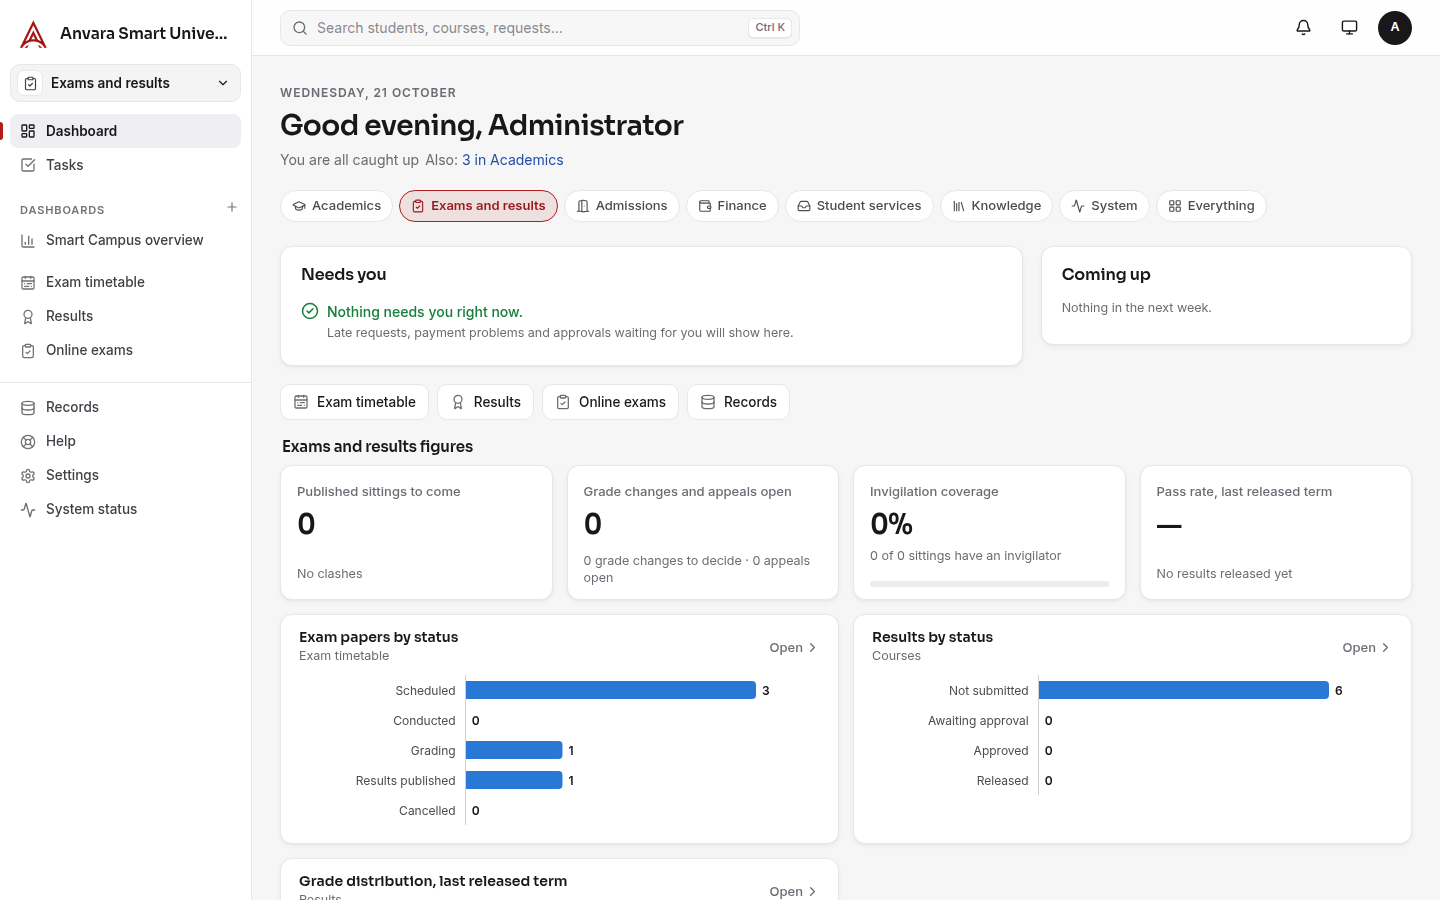Switch to the Academics filter tab
This screenshot has width=1440, height=900.
[x=336, y=206]
